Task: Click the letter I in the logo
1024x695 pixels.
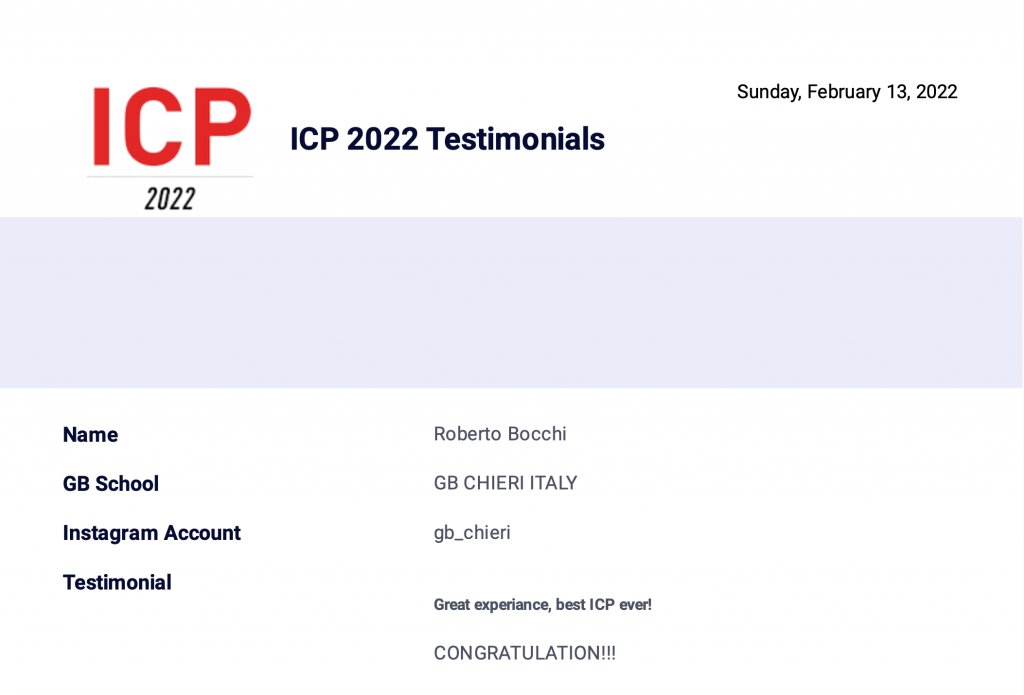Action: (101, 126)
